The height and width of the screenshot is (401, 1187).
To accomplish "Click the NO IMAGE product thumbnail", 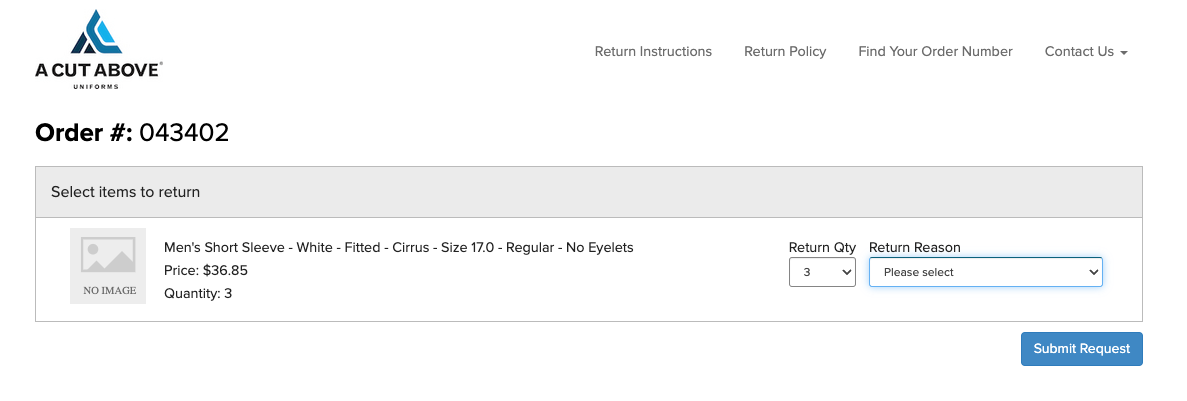I will coord(108,266).
